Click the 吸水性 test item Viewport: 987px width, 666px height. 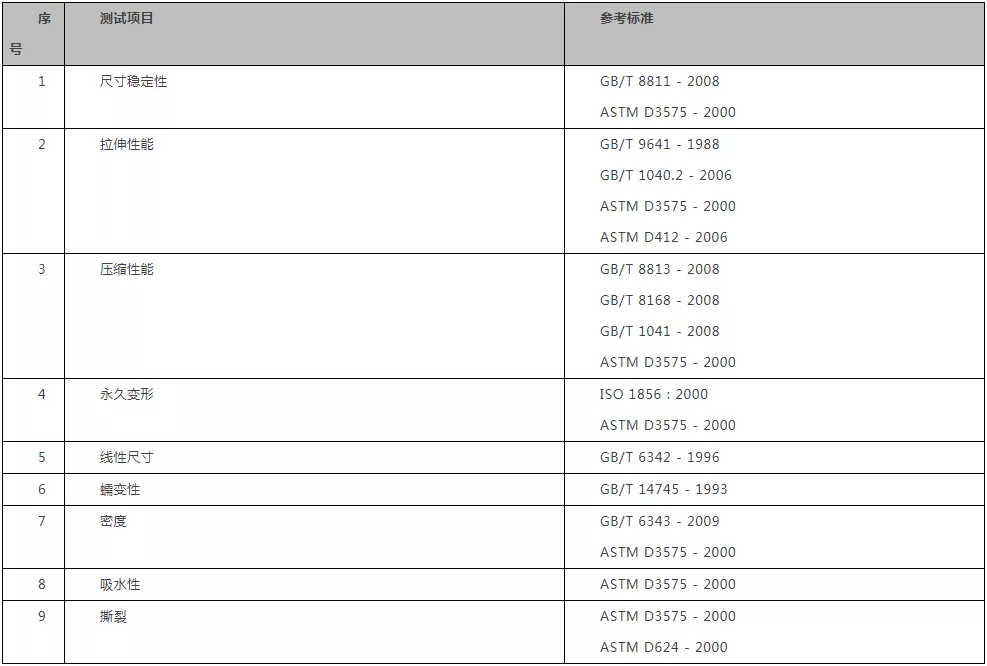(x=120, y=585)
